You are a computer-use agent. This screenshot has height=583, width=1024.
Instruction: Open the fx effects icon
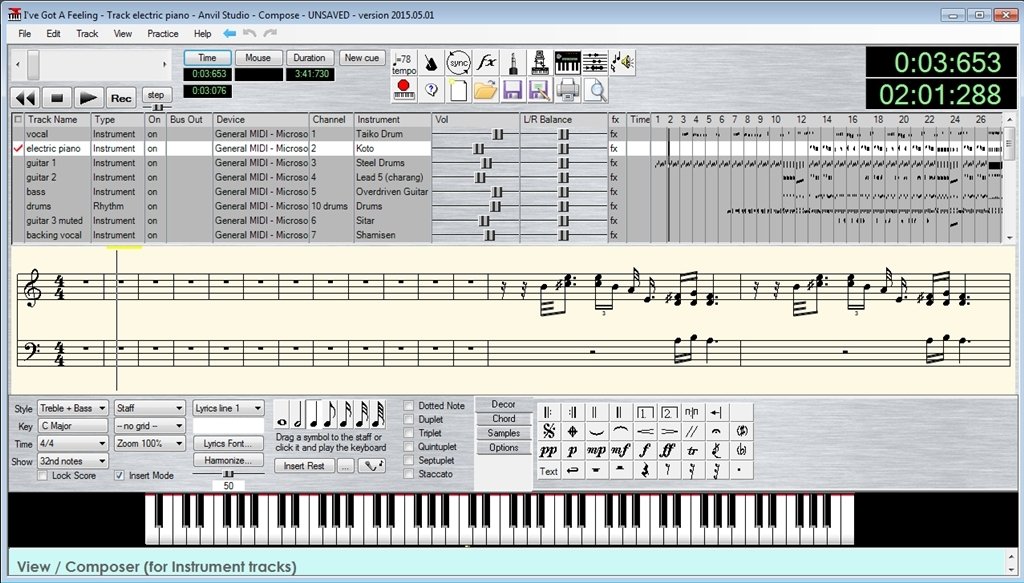click(486, 63)
